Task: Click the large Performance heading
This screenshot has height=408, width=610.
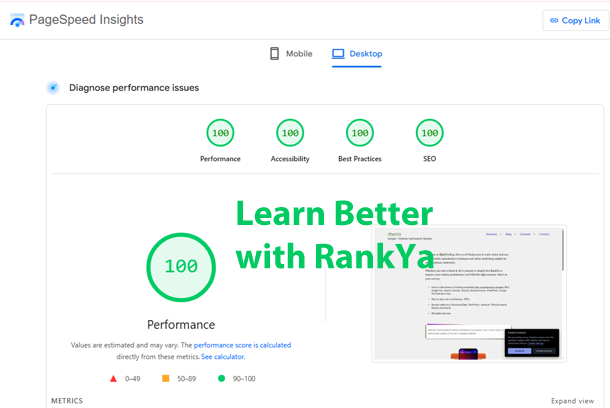Action: click(x=181, y=324)
